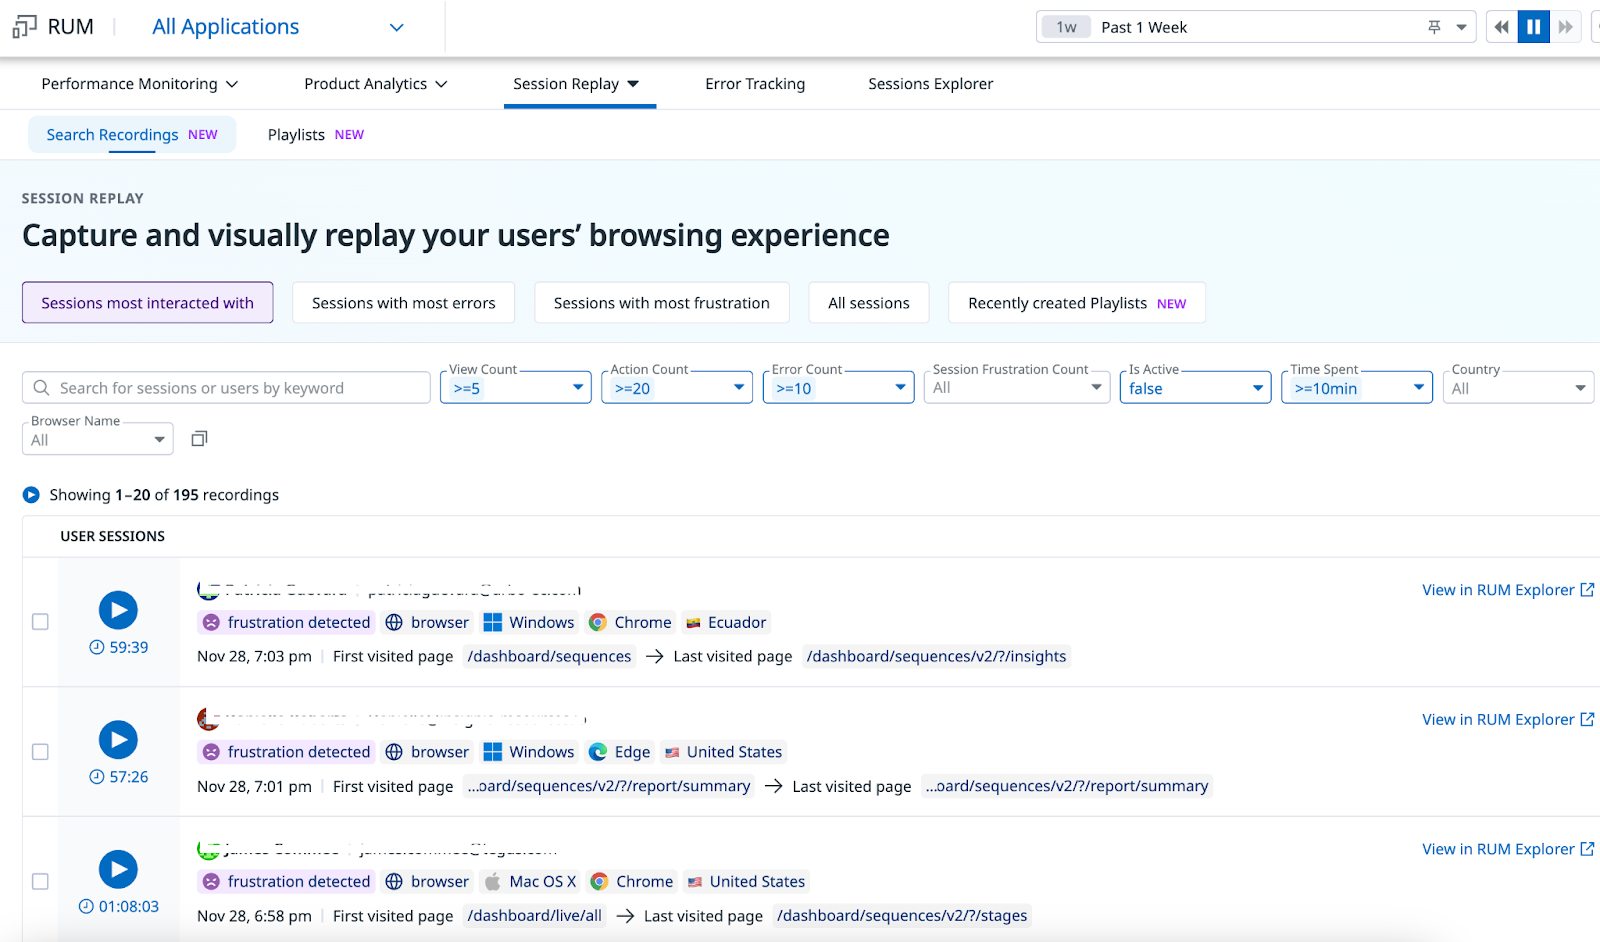Tick the checkbox on the last session row

click(40, 881)
